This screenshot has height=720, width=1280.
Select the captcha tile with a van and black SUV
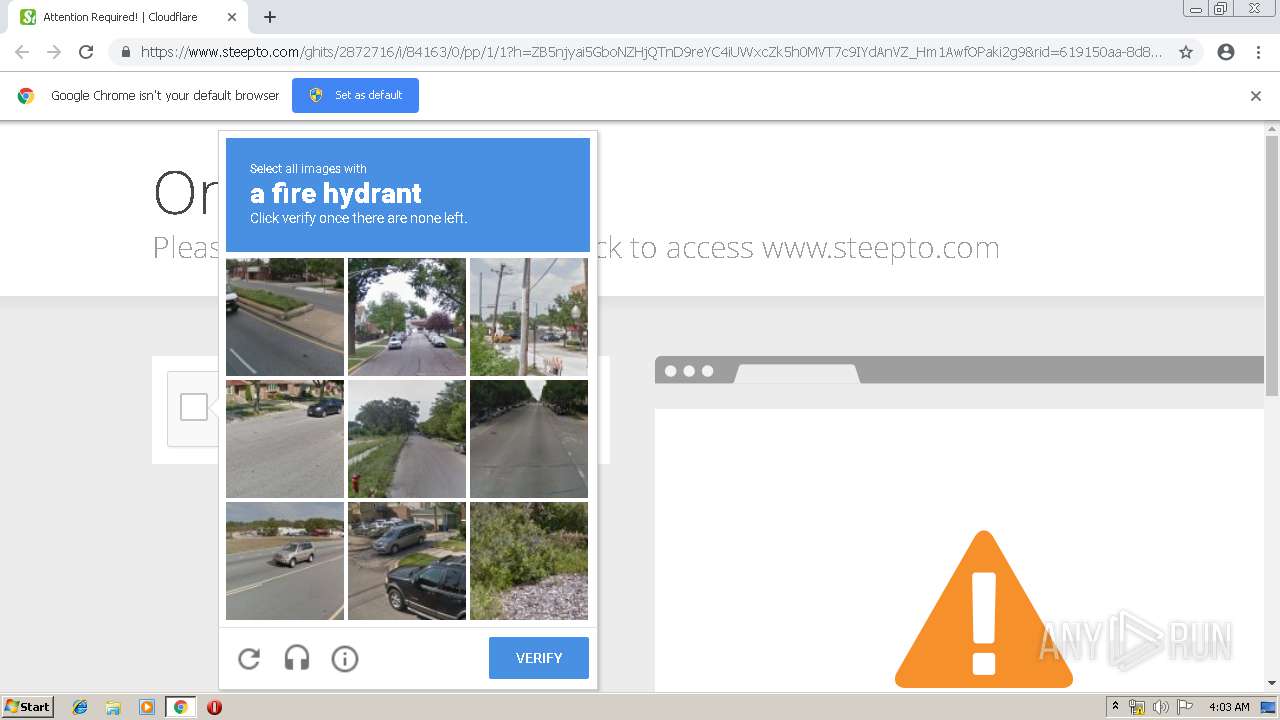point(407,561)
